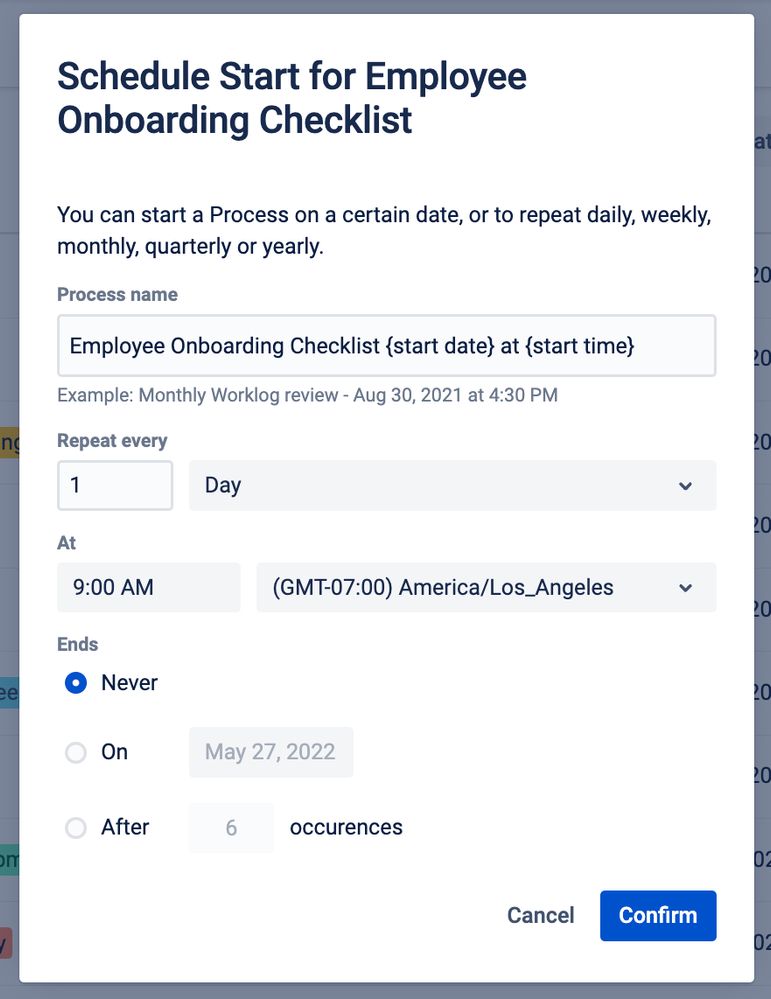Click the occurences label text
Image resolution: width=771 pixels, height=999 pixels.
pos(346,828)
